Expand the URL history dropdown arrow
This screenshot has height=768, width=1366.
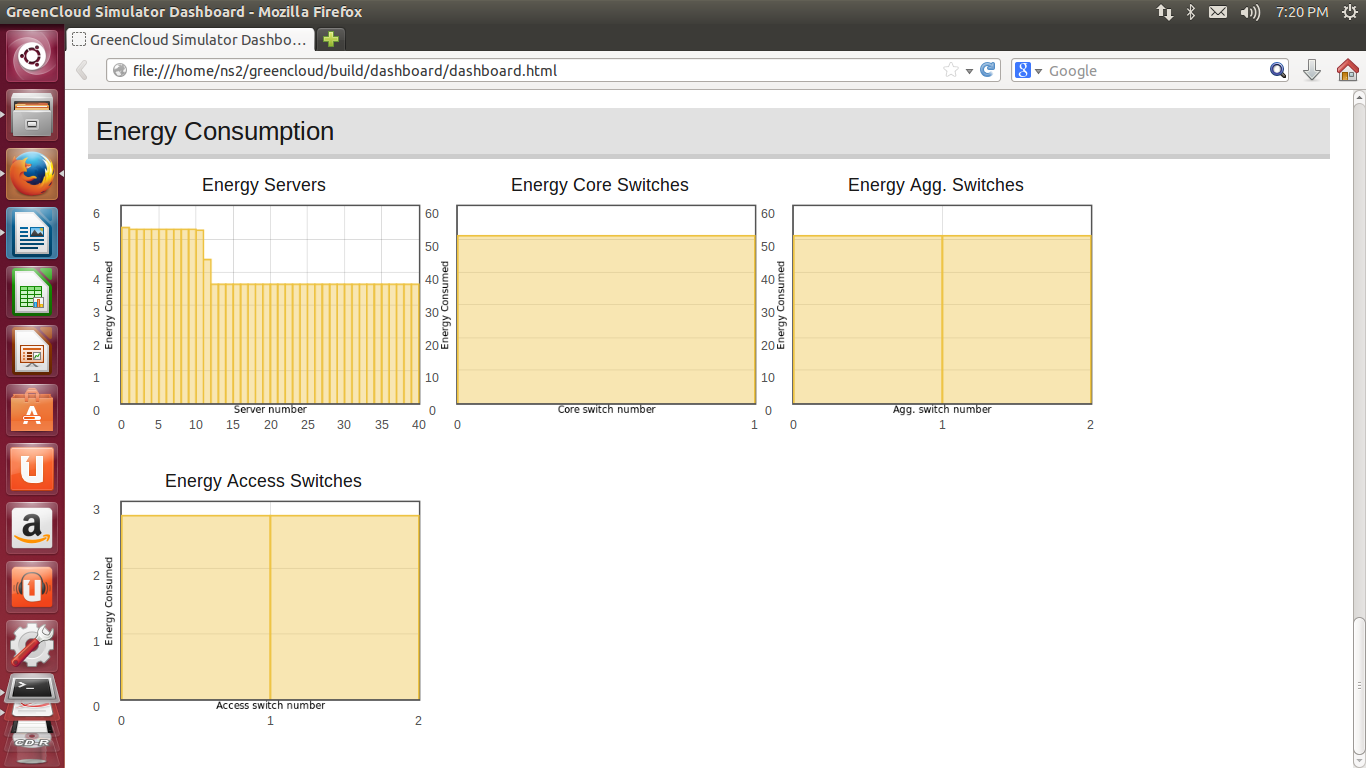(969, 71)
